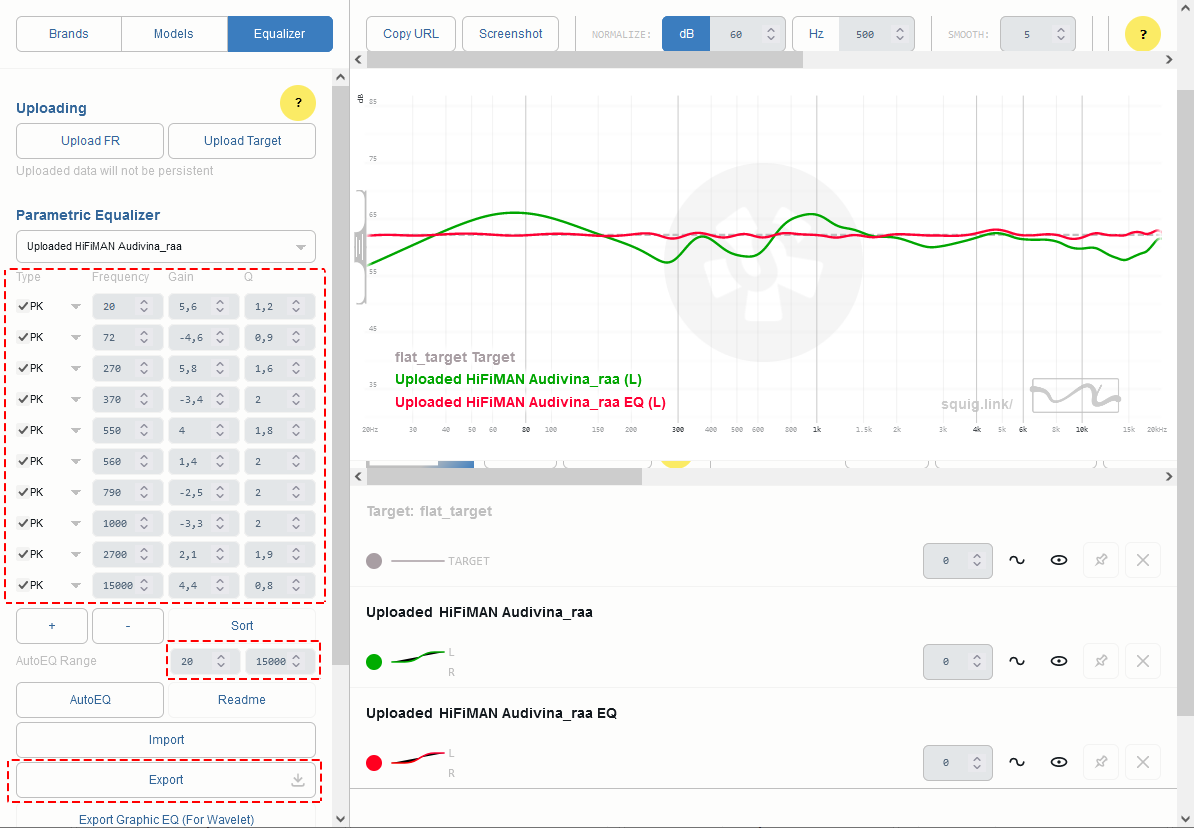Viewport: 1194px width, 828px height.
Task: Switch to the Models tab
Action: click(174, 34)
